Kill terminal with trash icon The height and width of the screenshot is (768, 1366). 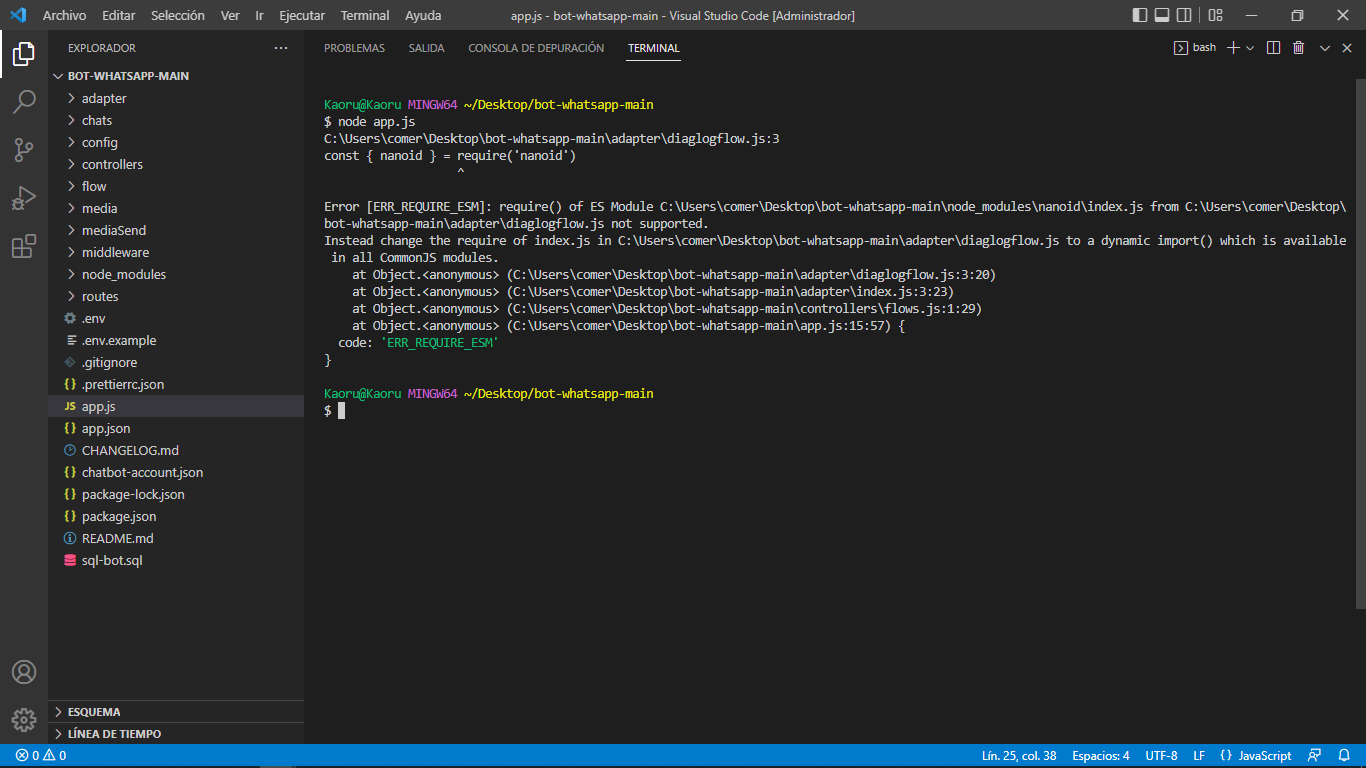point(1298,47)
